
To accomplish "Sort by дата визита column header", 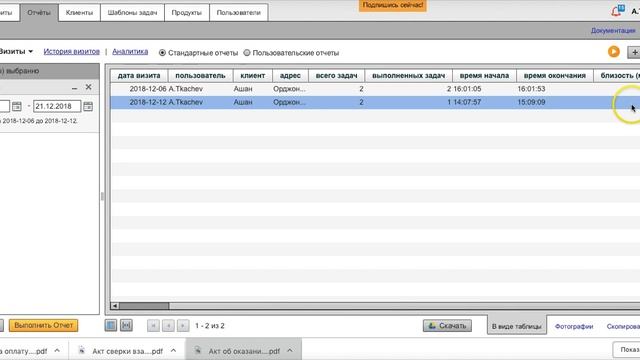I will pos(139,76).
